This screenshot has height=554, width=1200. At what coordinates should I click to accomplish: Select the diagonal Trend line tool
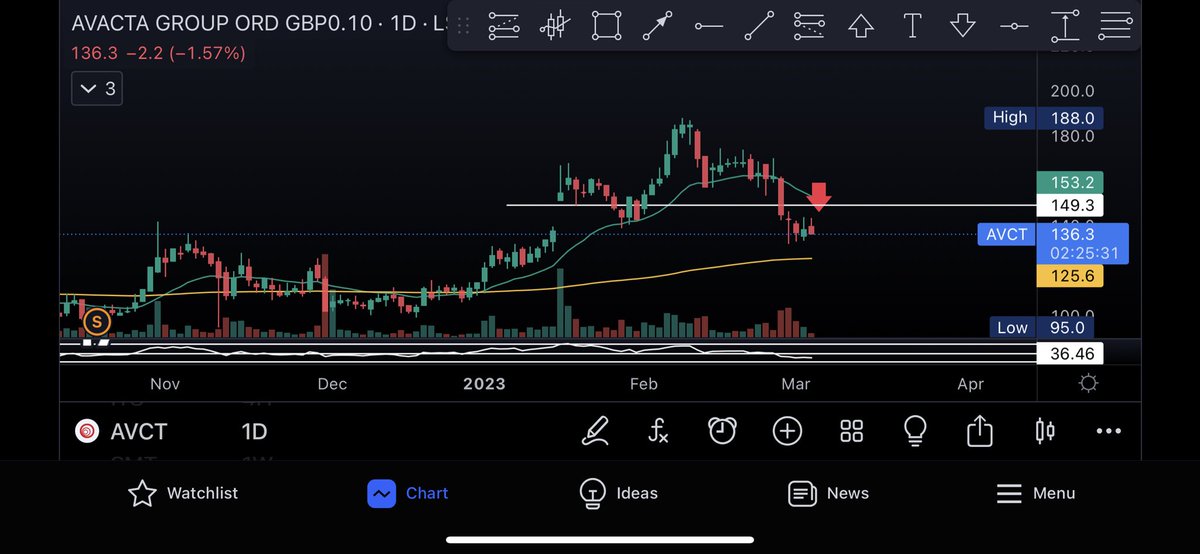point(759,25)
